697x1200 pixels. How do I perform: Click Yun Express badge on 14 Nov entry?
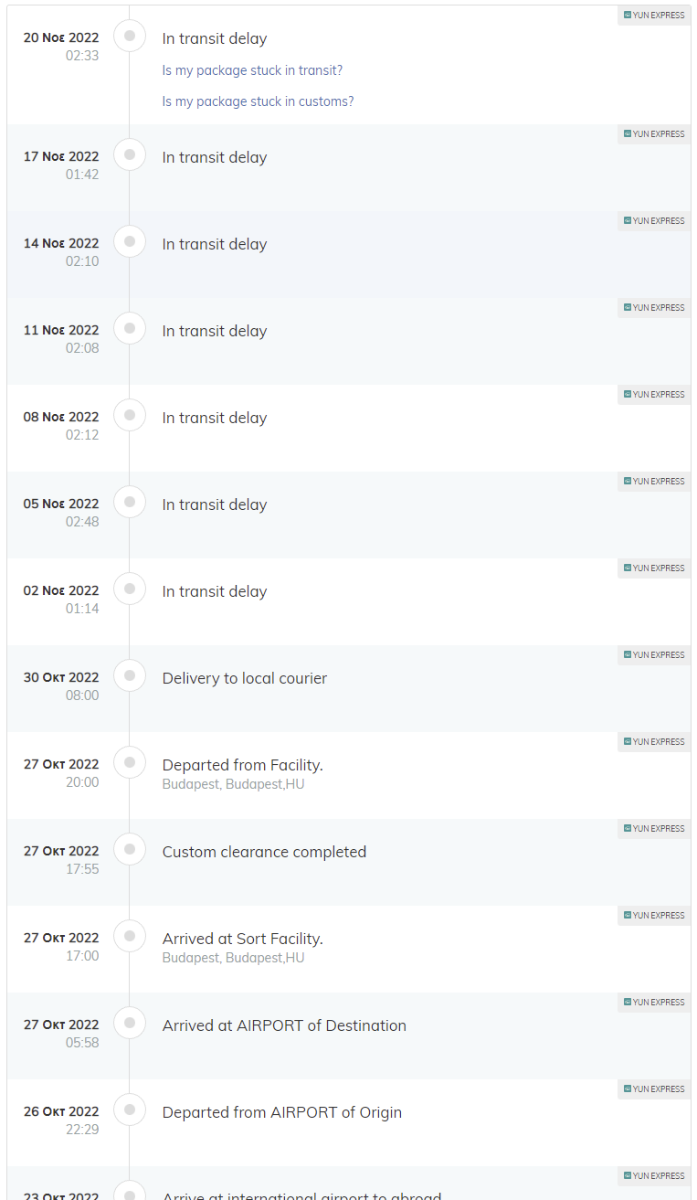[654, 220]
